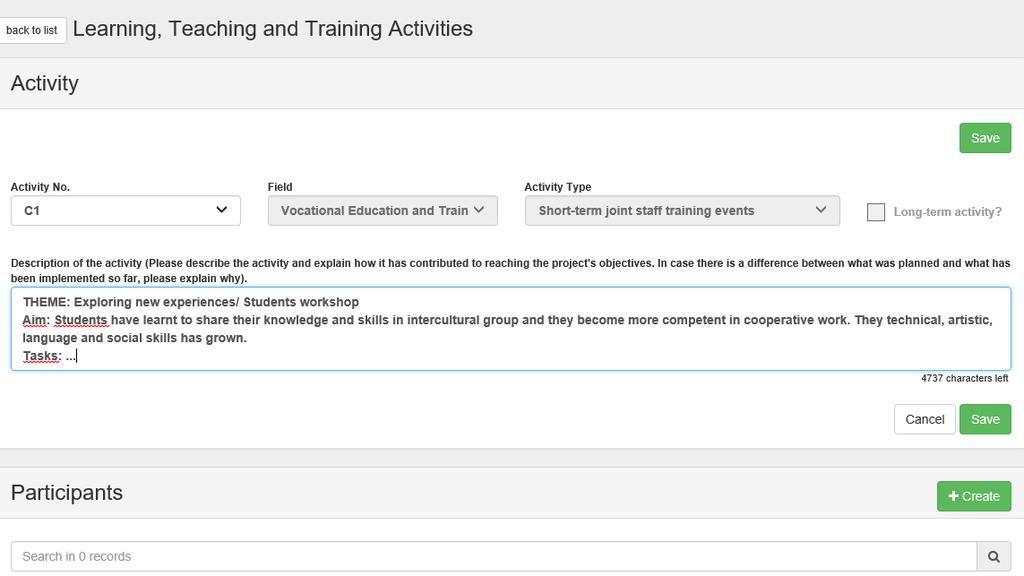
Task: Click the Save button next to Cancel
Action: [985, 419]
